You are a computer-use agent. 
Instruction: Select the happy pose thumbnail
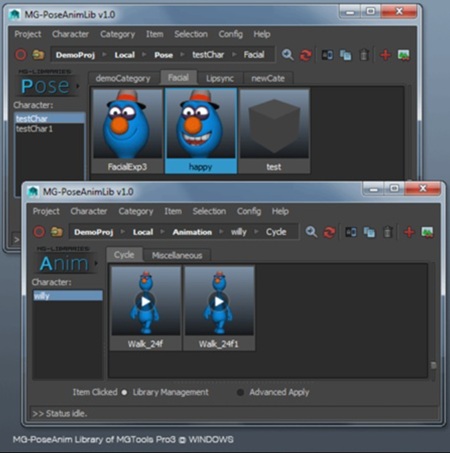pos(201,131)
